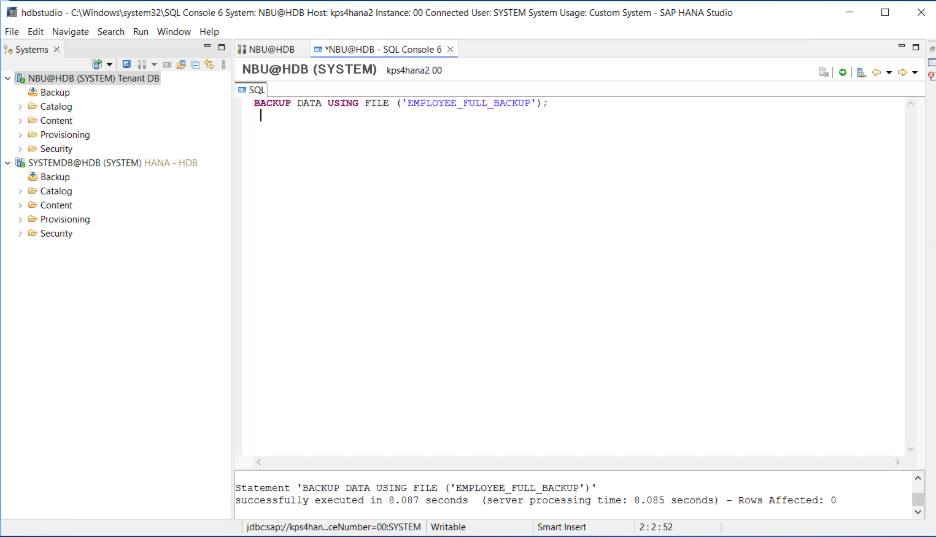Close the SQL Console 6 tab
The width and height of the screenshot is (936, 537).
(451, 50)
